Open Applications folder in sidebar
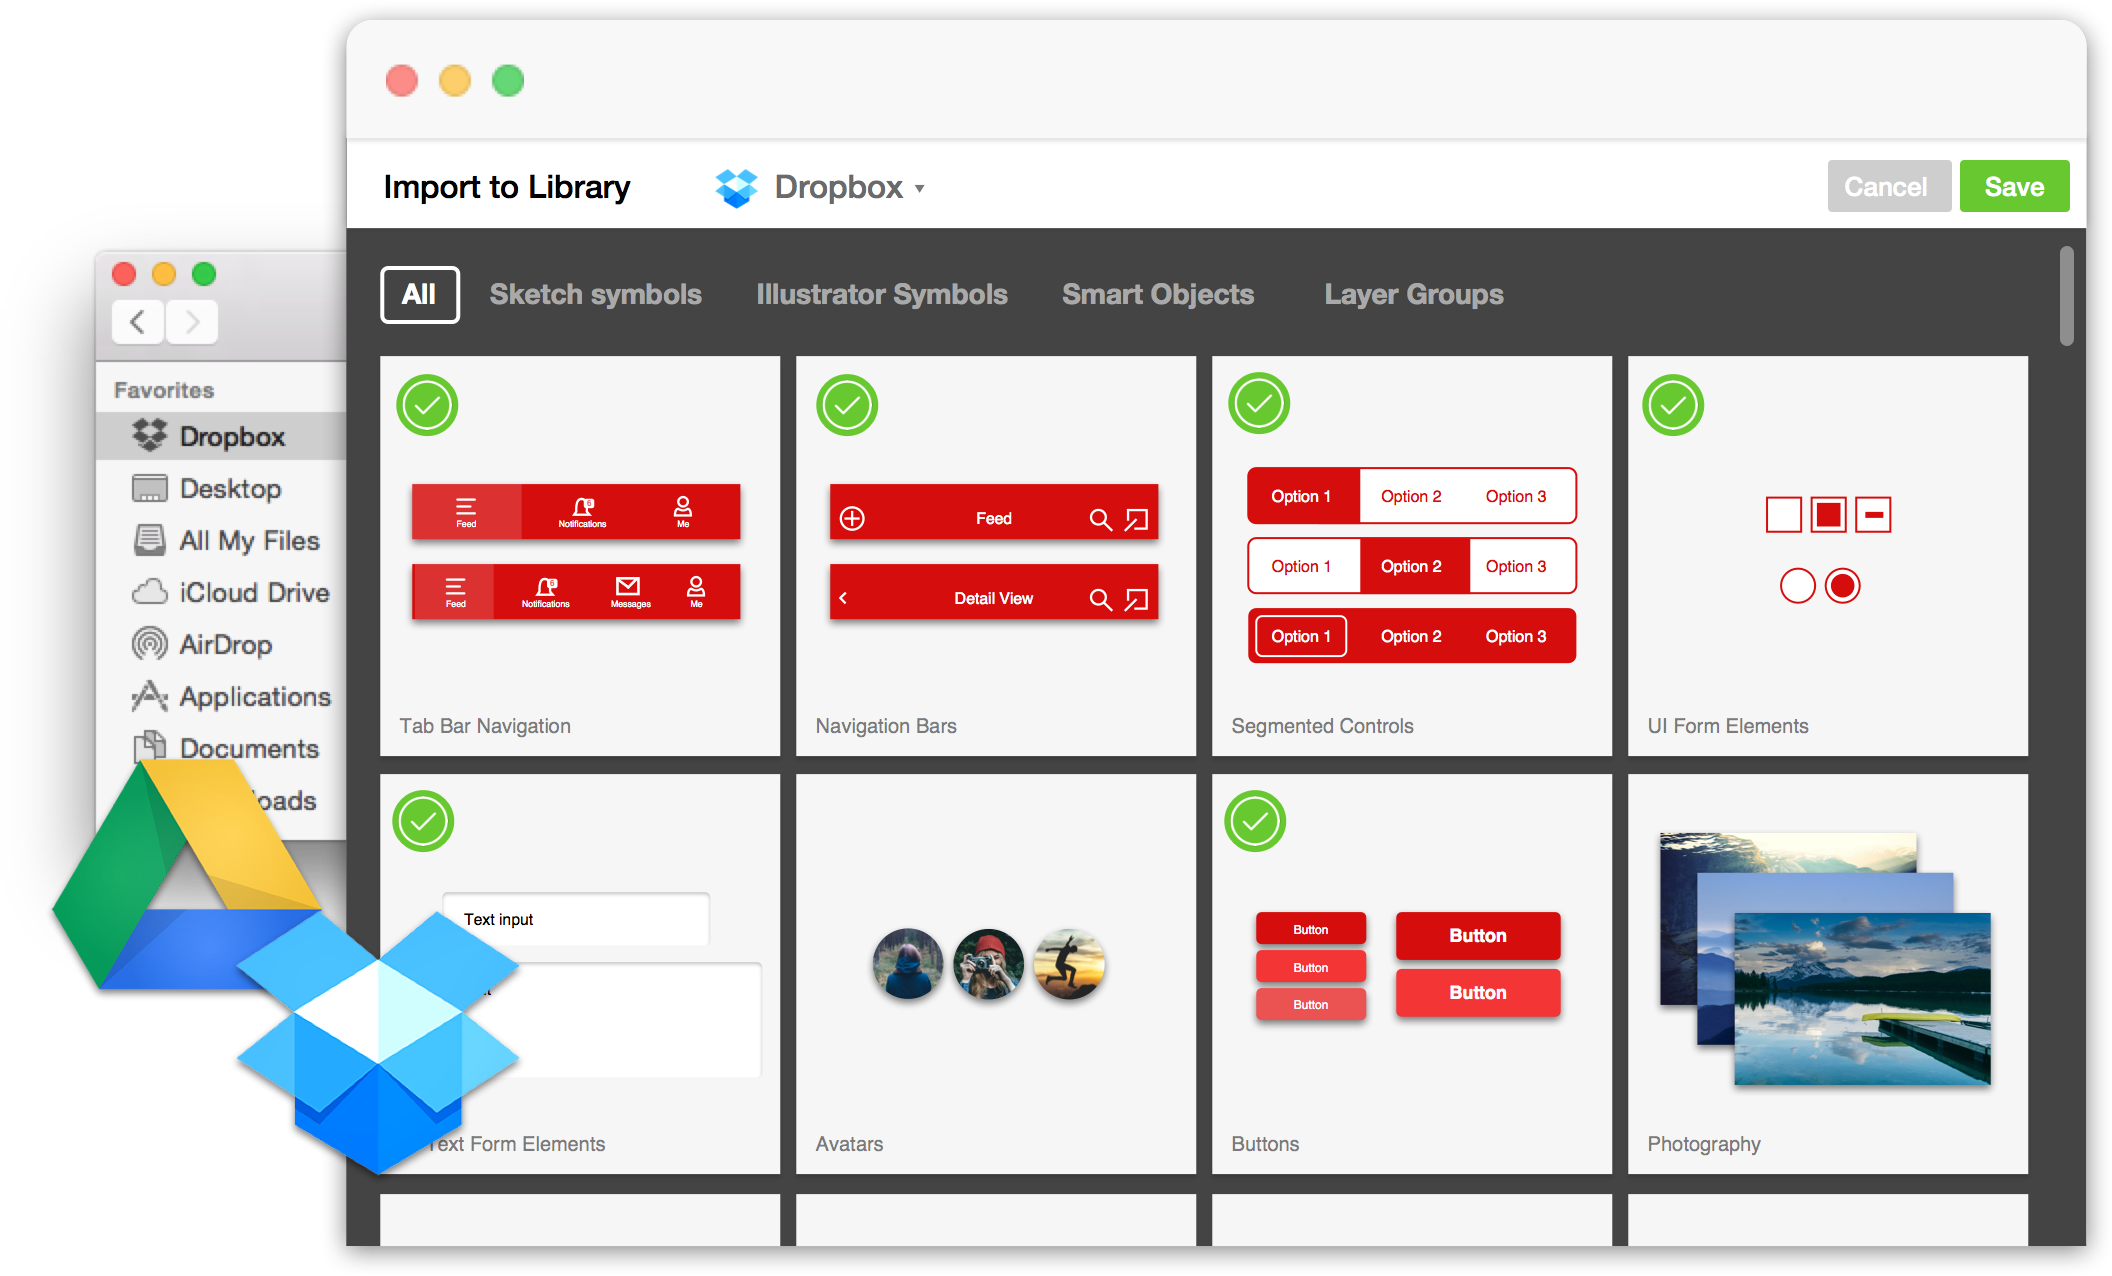 [x=254, y=696]
